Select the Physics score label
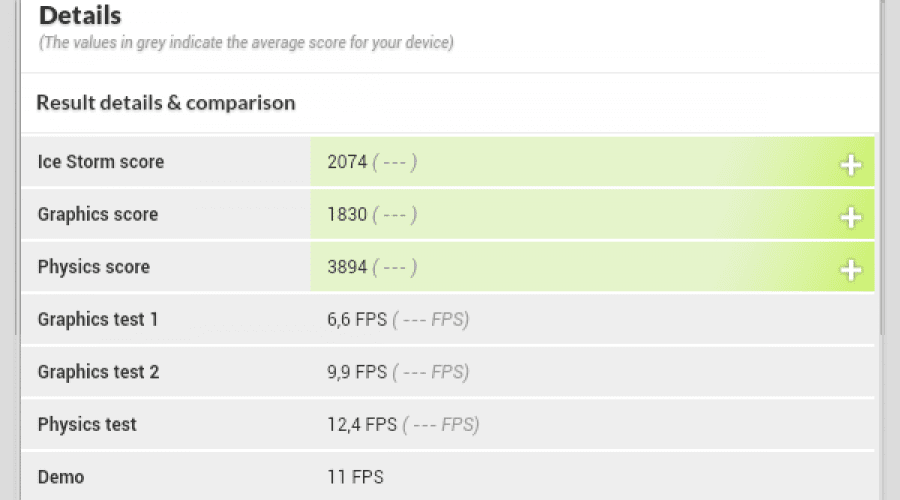 pos(94,267)
